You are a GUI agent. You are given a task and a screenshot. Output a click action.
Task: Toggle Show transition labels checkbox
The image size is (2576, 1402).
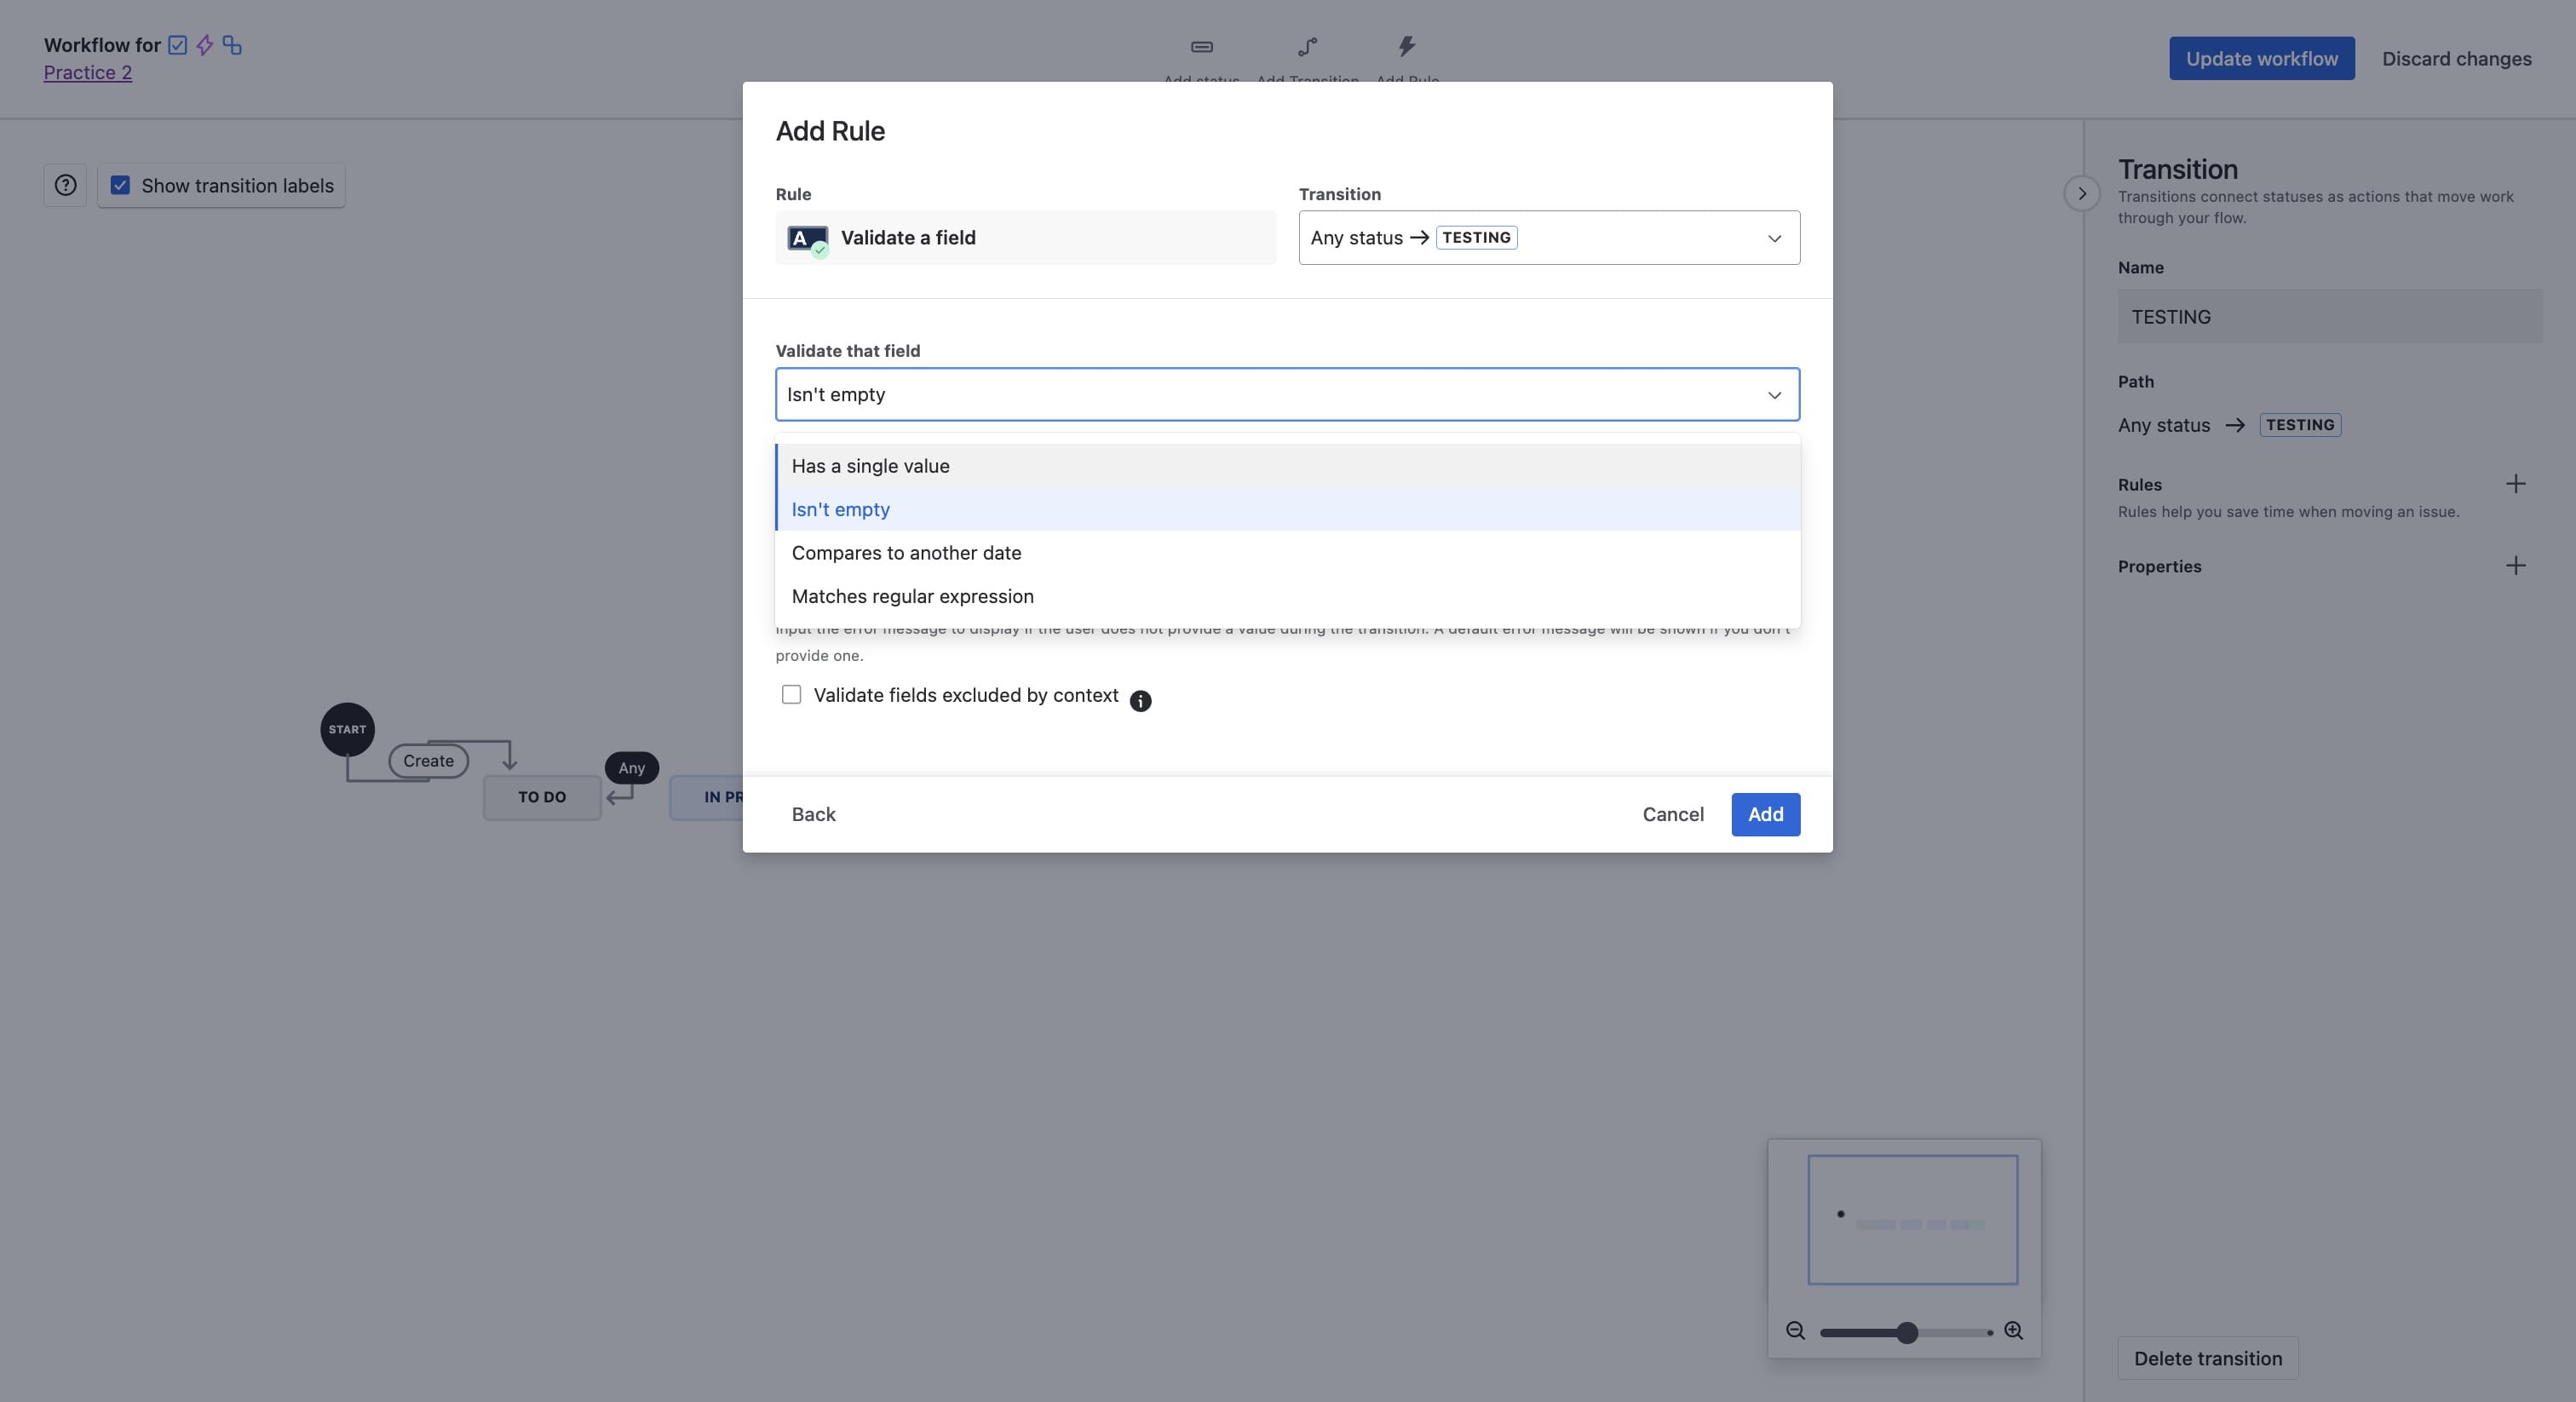pos(120,185)
